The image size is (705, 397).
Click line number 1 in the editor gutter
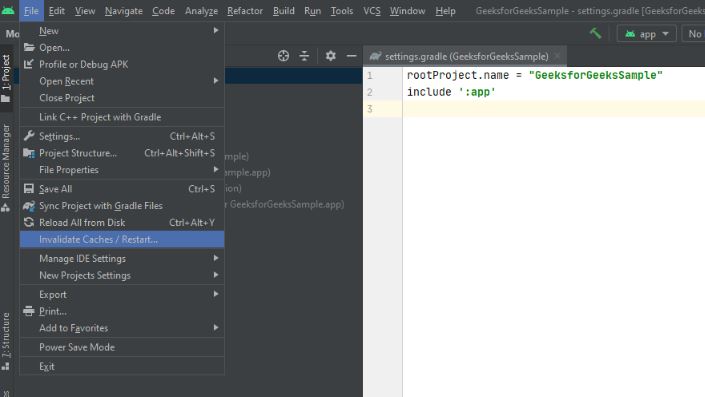370,75
